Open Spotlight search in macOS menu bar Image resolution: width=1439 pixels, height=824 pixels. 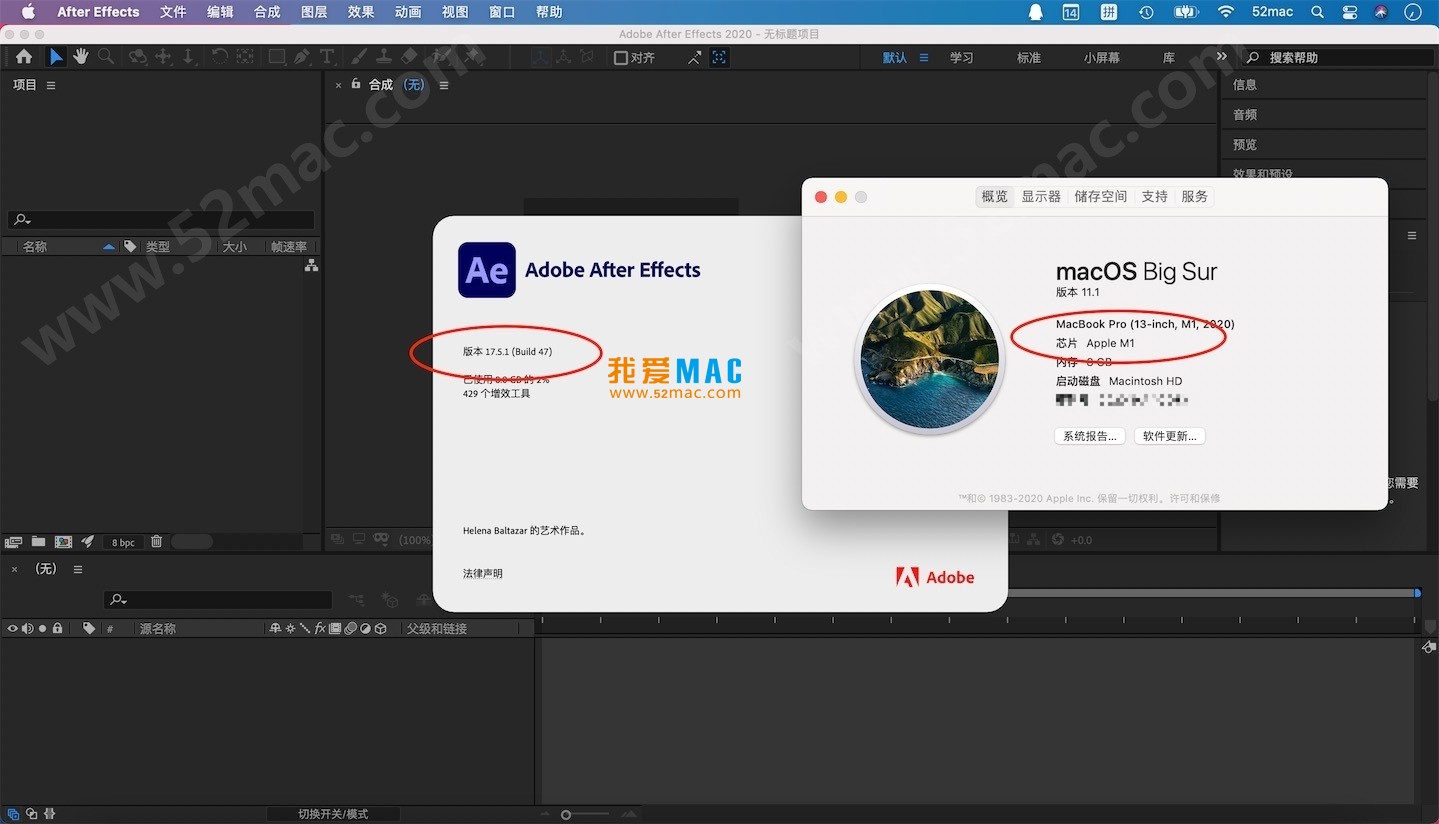1317,12
